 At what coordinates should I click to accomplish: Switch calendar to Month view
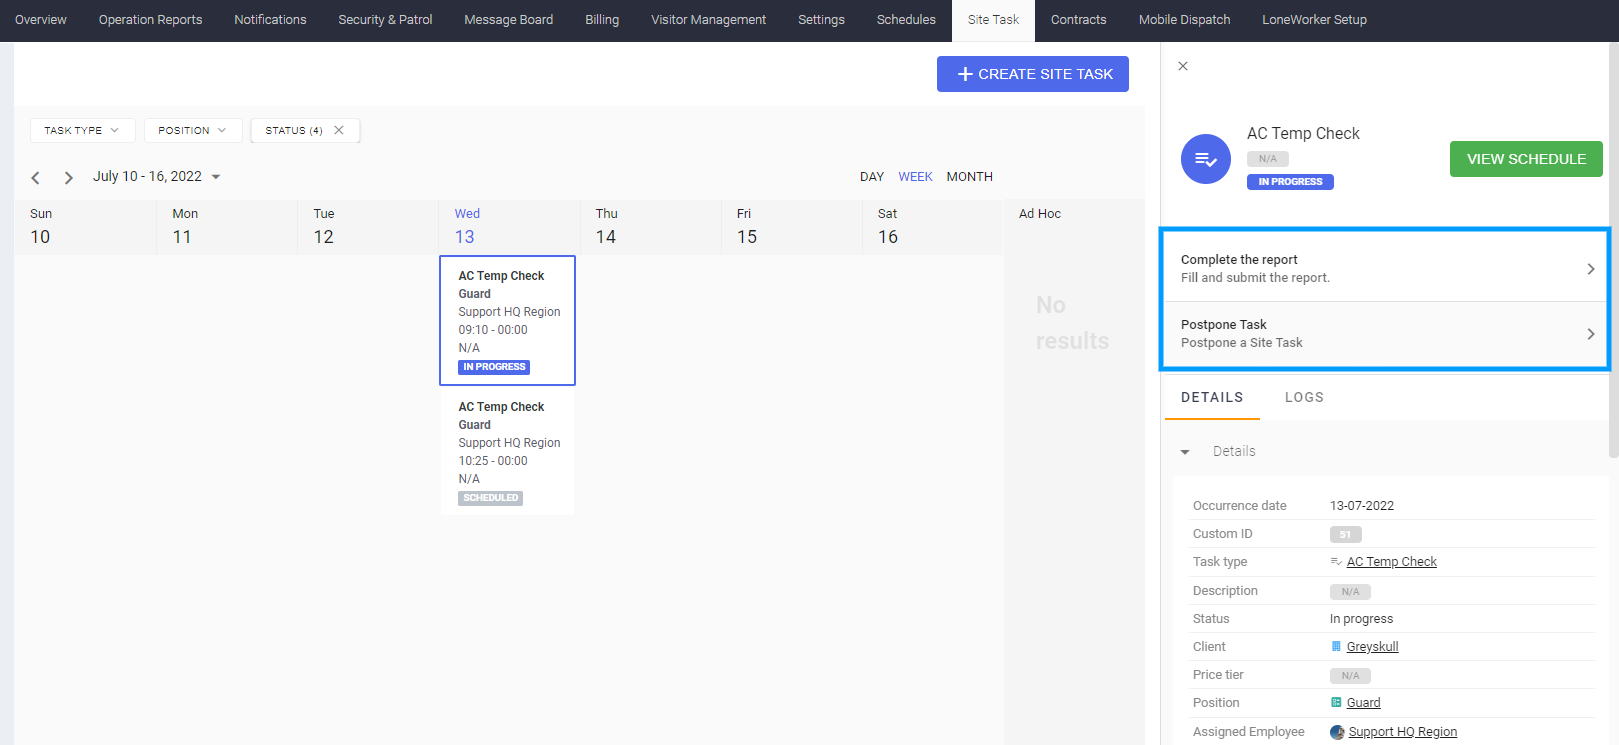(x=969, y=177)
